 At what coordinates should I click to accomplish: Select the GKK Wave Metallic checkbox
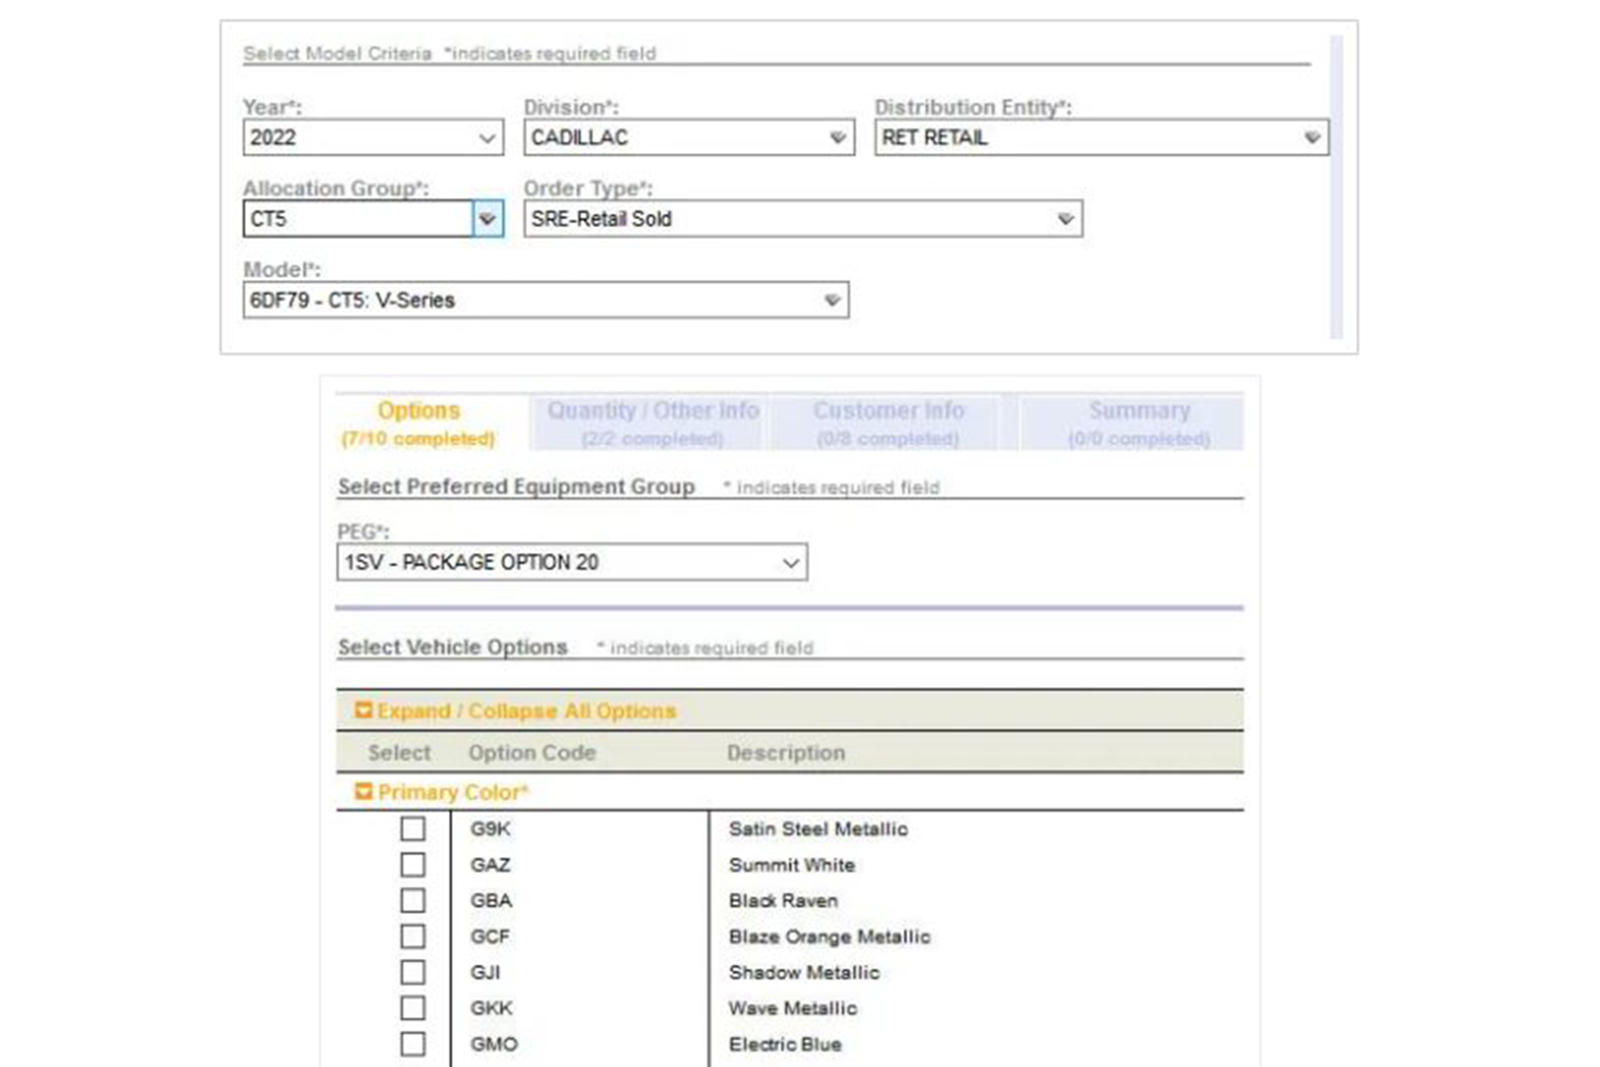pos(412,1008)
